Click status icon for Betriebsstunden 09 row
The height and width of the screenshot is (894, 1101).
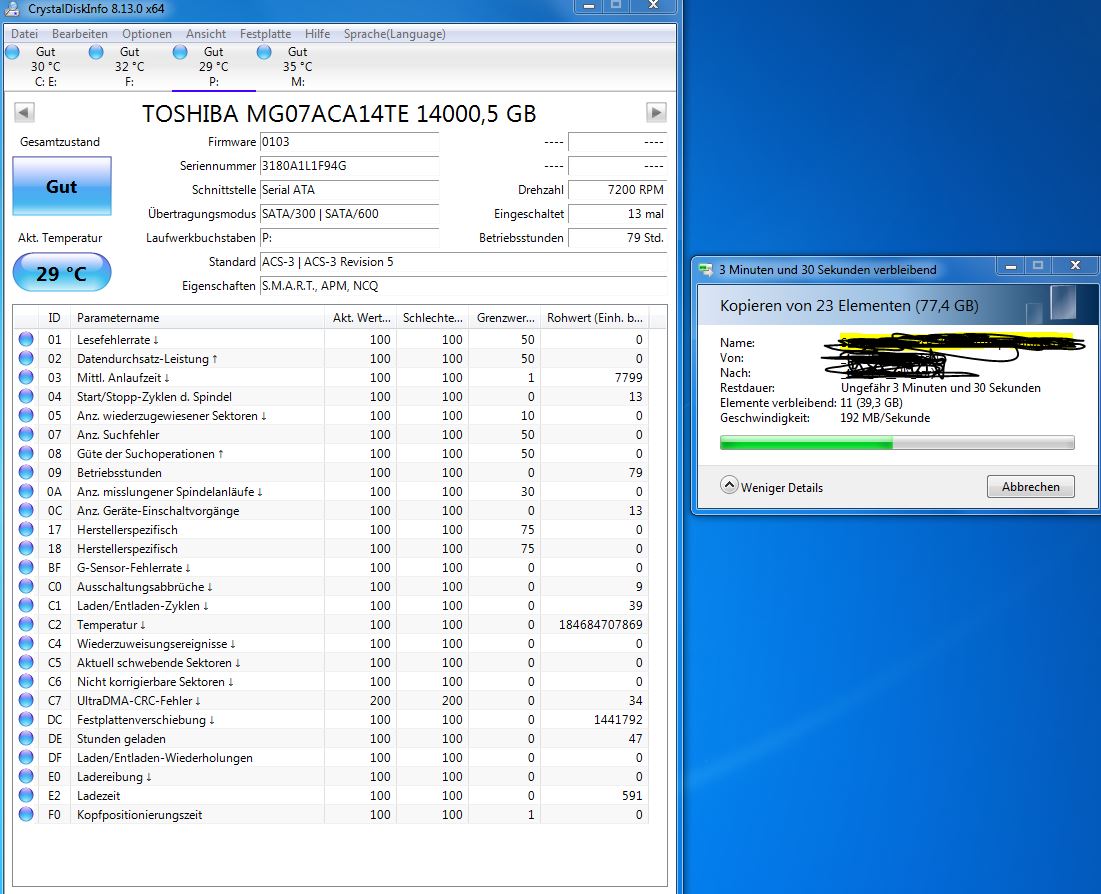26,472
